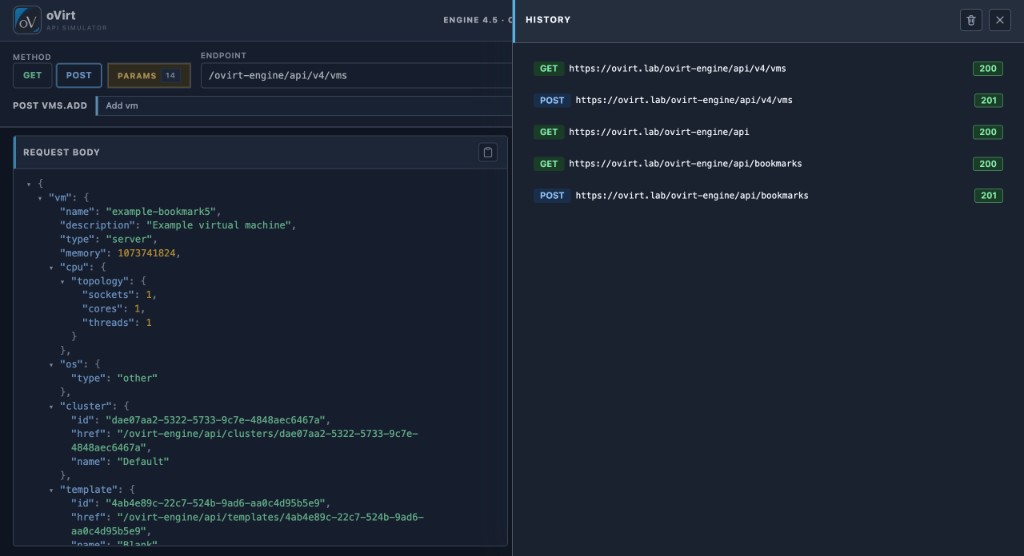Open history entry POST /api/bookmarks

[768, 195]
